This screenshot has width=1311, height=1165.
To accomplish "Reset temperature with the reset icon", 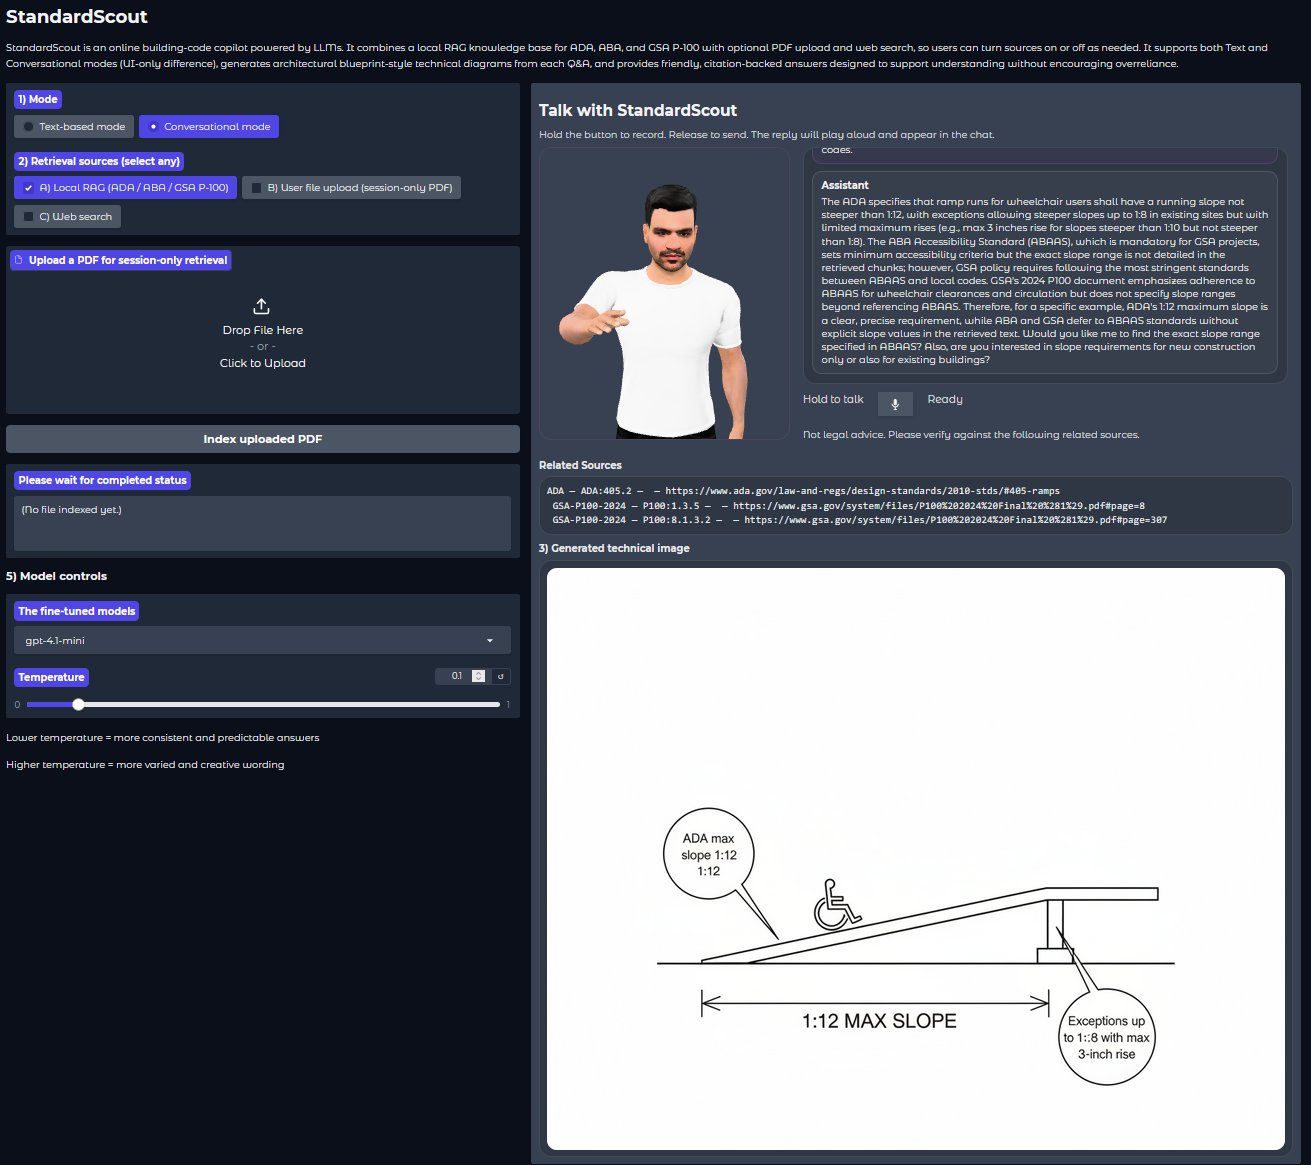I will [x=500, y=676].
